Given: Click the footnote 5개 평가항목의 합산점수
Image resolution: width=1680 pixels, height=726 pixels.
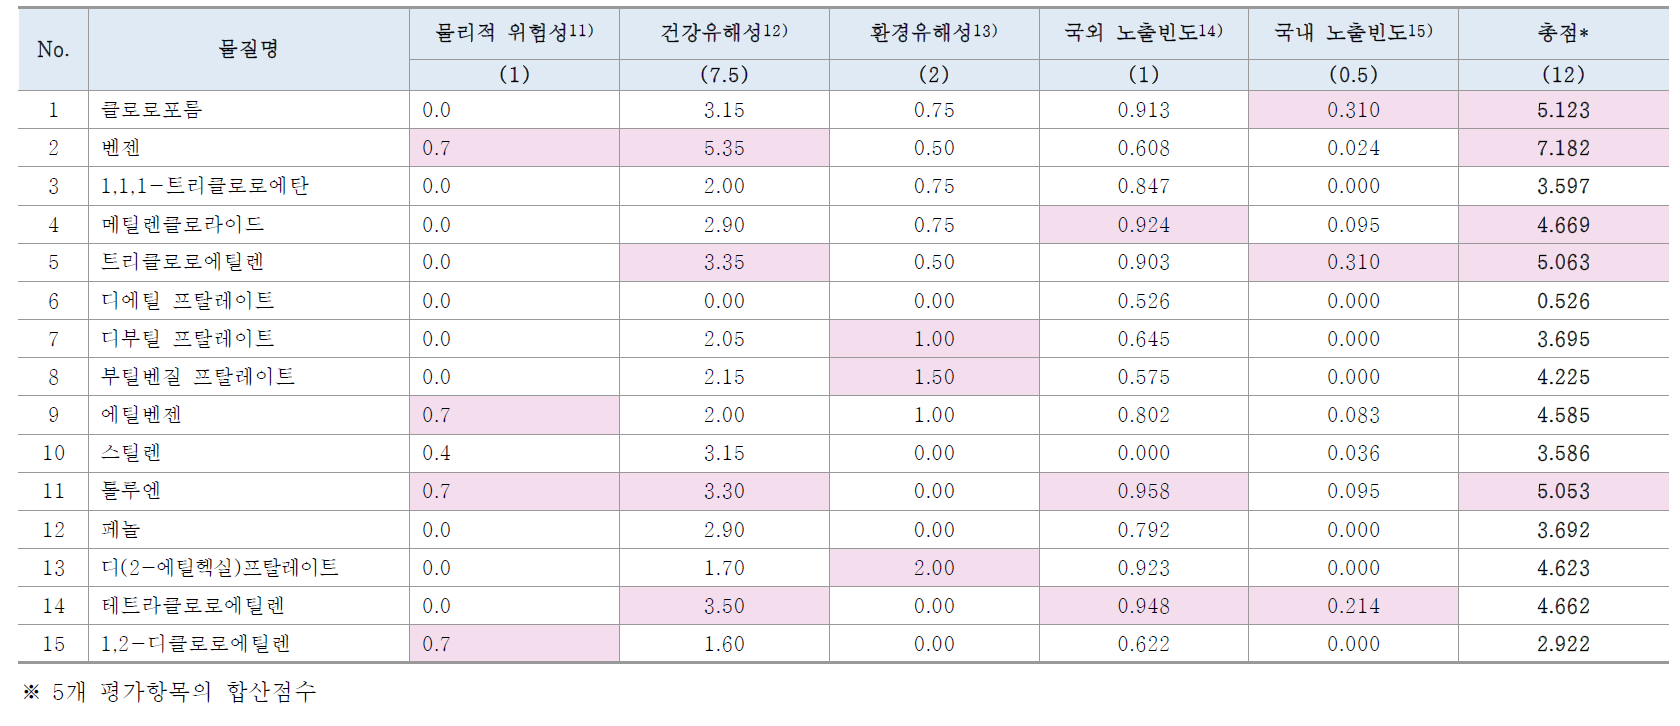Looking at the screenshot, I should (184, 692).
